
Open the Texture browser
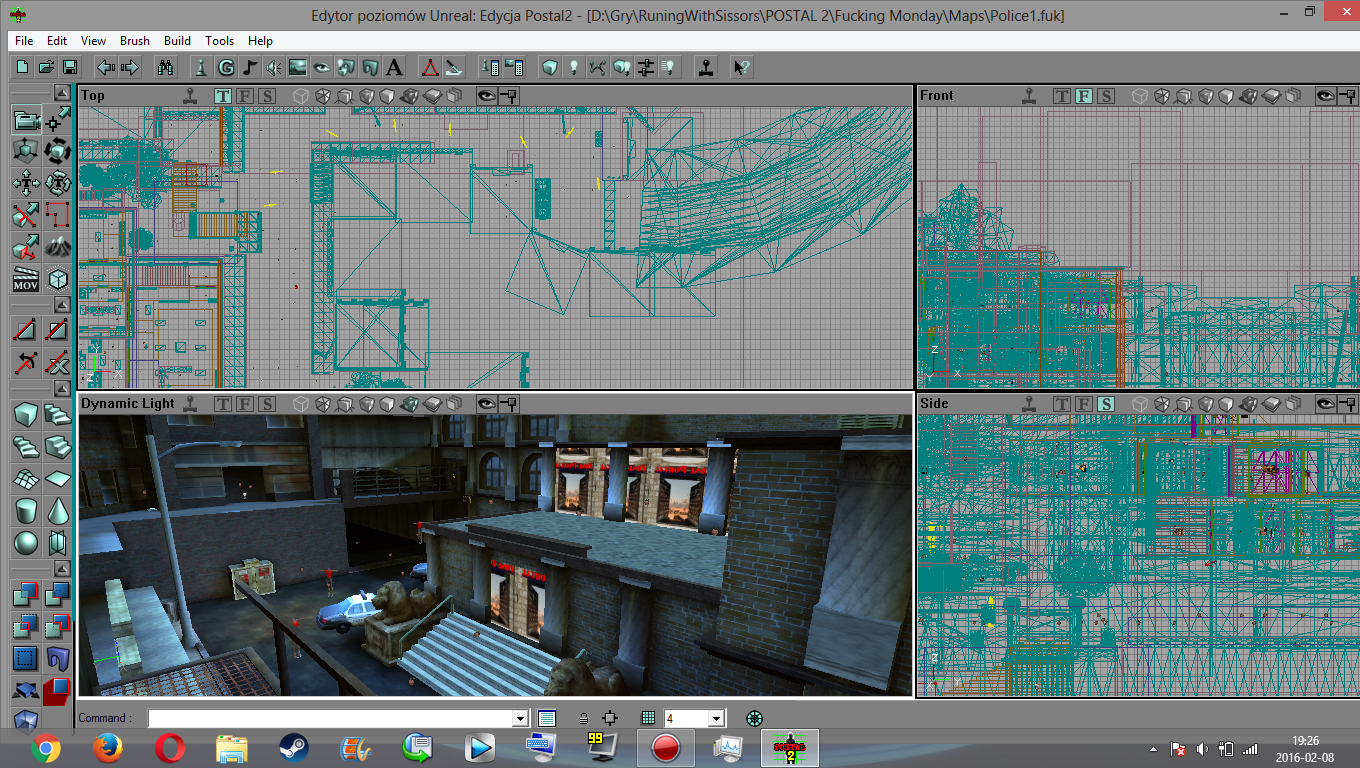pyautogui.click(x=298, y=67)
